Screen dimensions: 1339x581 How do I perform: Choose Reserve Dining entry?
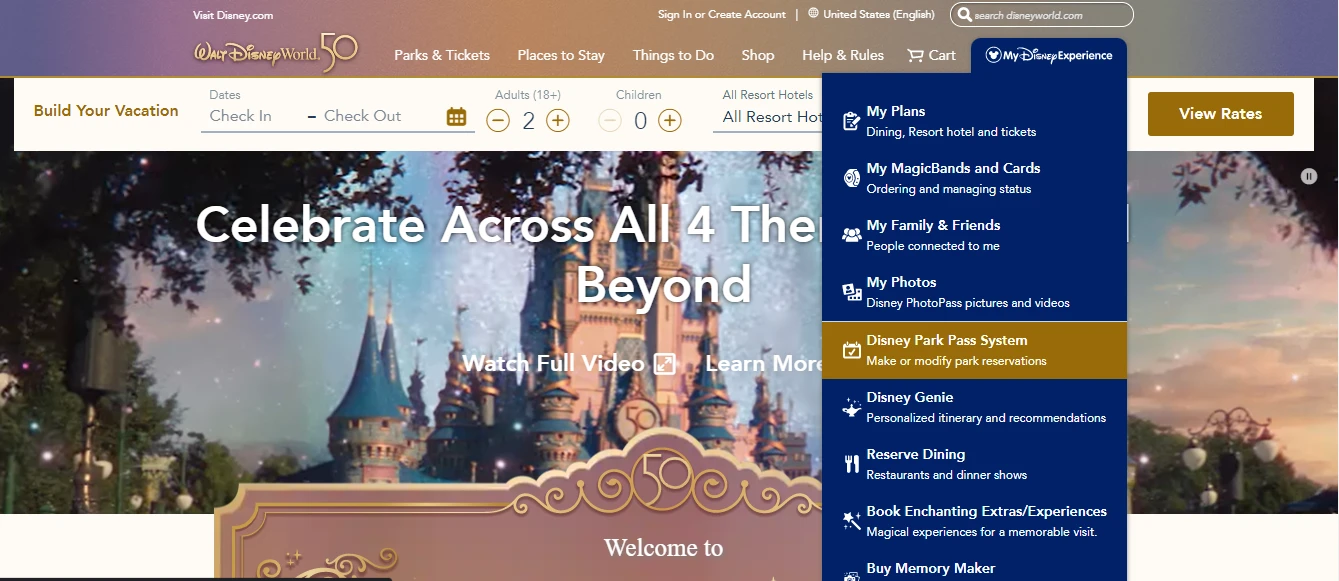pyautogui.click(x=974, y=464)
